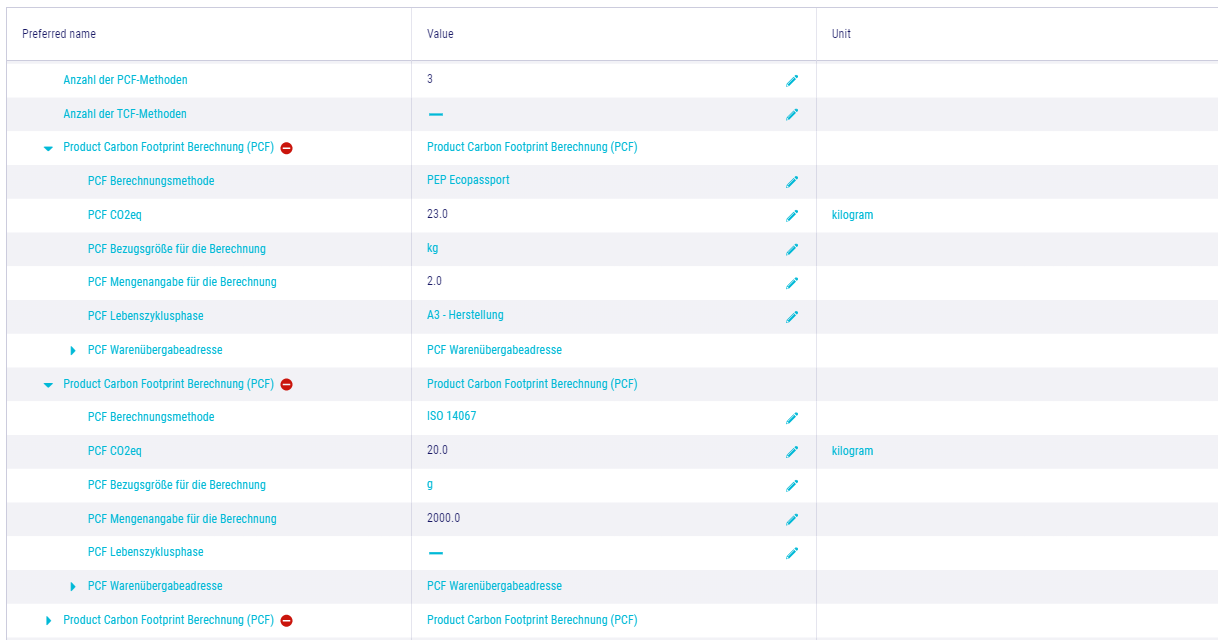Open the PCF Lebenszyklusphase link with empty value
Viewport: 1218px width, 640px height.
click(145, 552)
